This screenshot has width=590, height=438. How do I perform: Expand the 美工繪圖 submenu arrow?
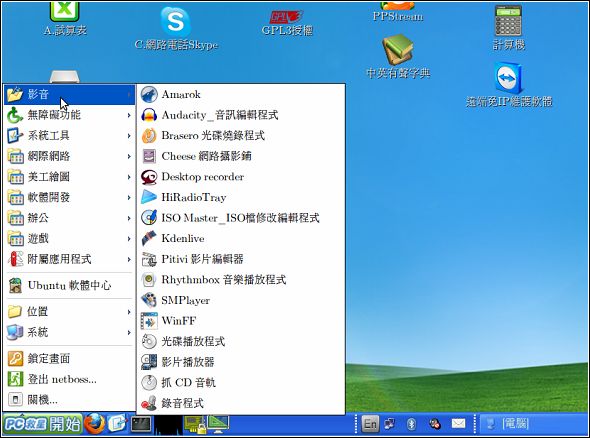click(x=129, y=177)
